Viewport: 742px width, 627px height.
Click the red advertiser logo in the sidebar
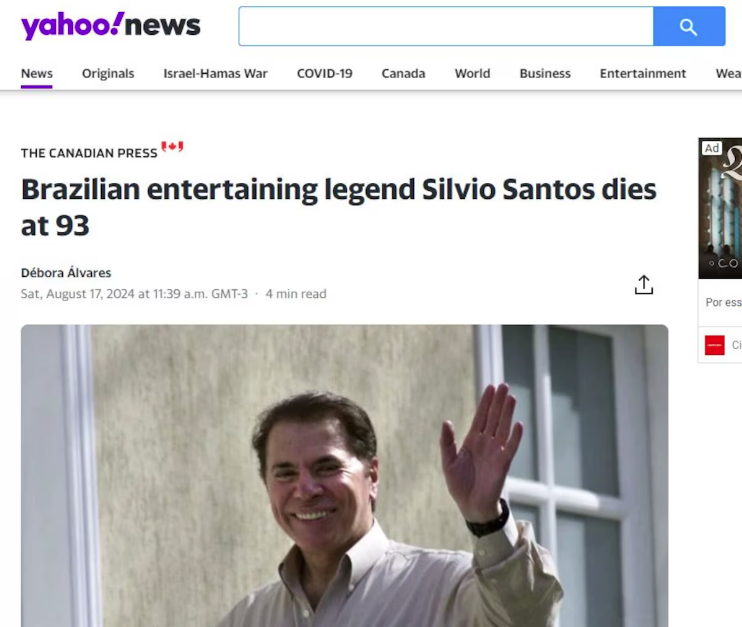(x=715, y=345)
